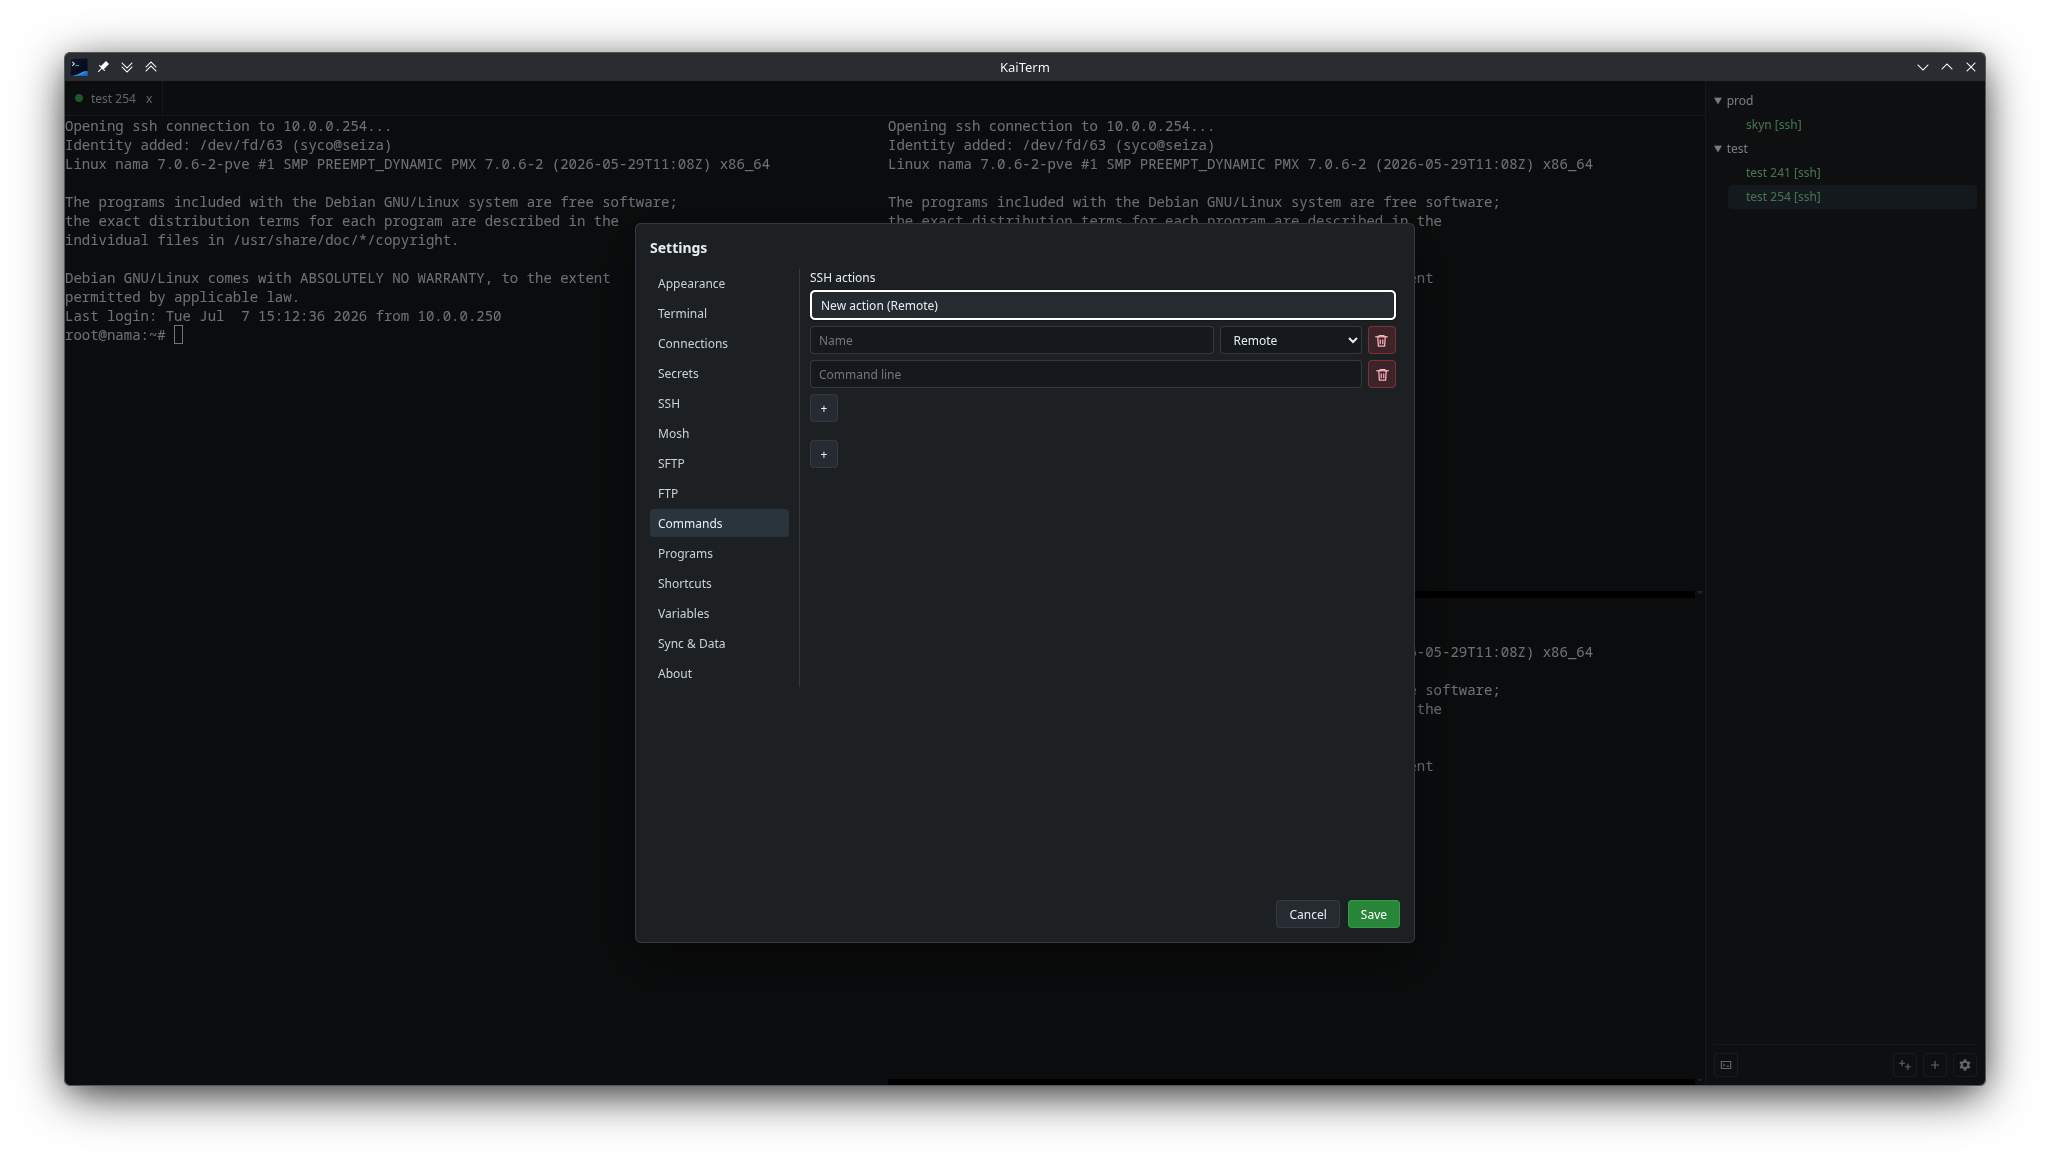The height and width of the screenshot is (1162, 2050).
Task: Open the Appearance settings section
Action: tap(719, 284)
